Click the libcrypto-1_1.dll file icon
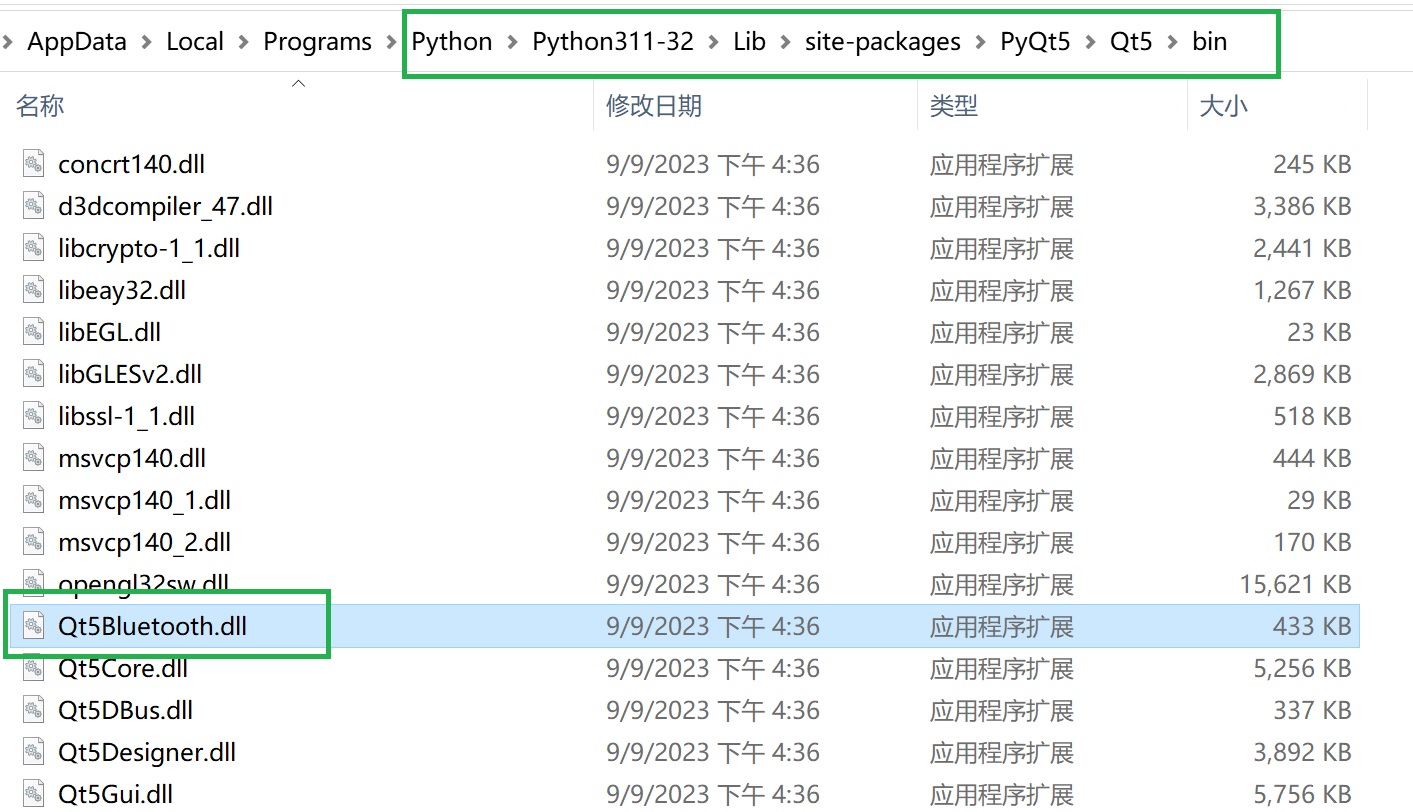The image size is (1413, 812). pos(34,248)
